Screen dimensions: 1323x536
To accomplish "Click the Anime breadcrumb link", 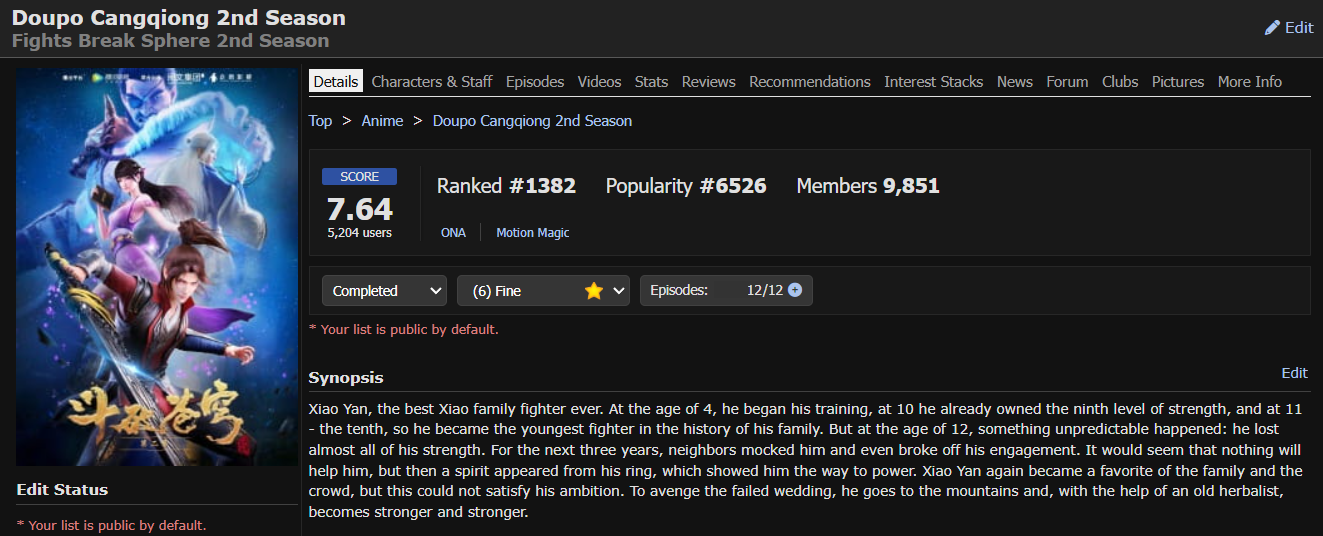I will point(382,121).
